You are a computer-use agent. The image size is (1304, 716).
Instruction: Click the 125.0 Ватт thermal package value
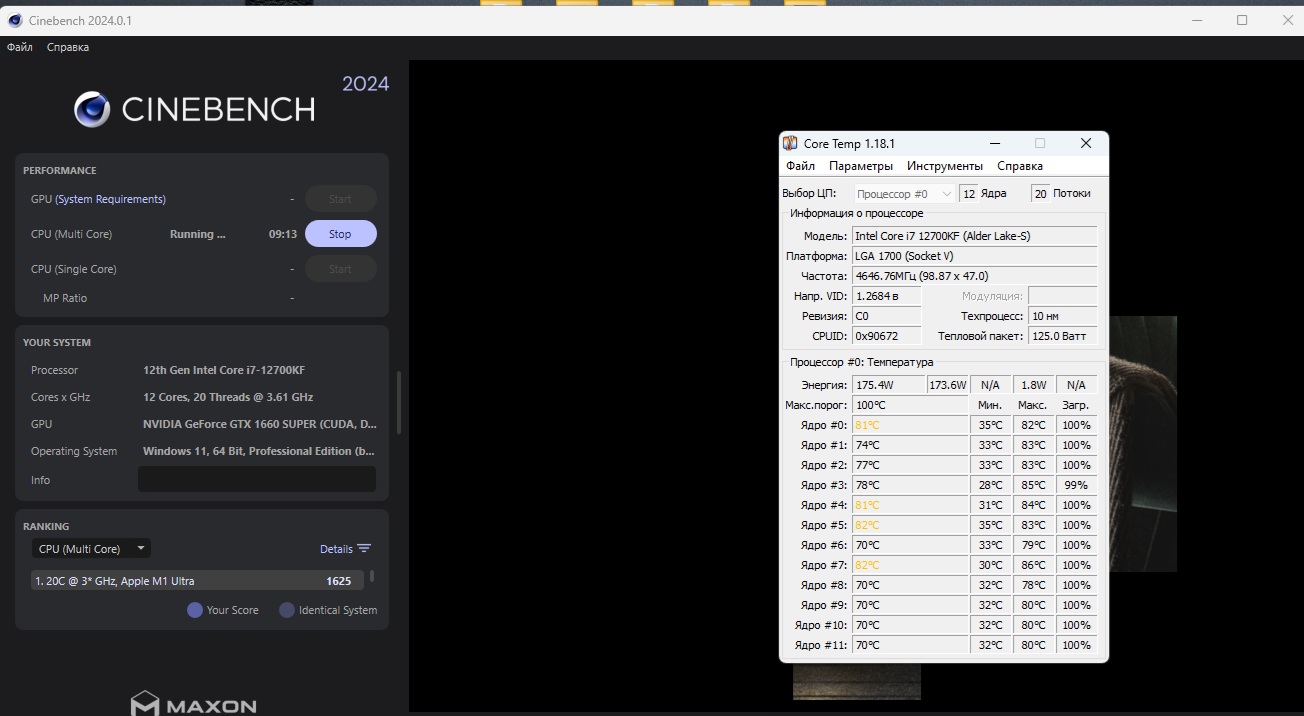1062,336
